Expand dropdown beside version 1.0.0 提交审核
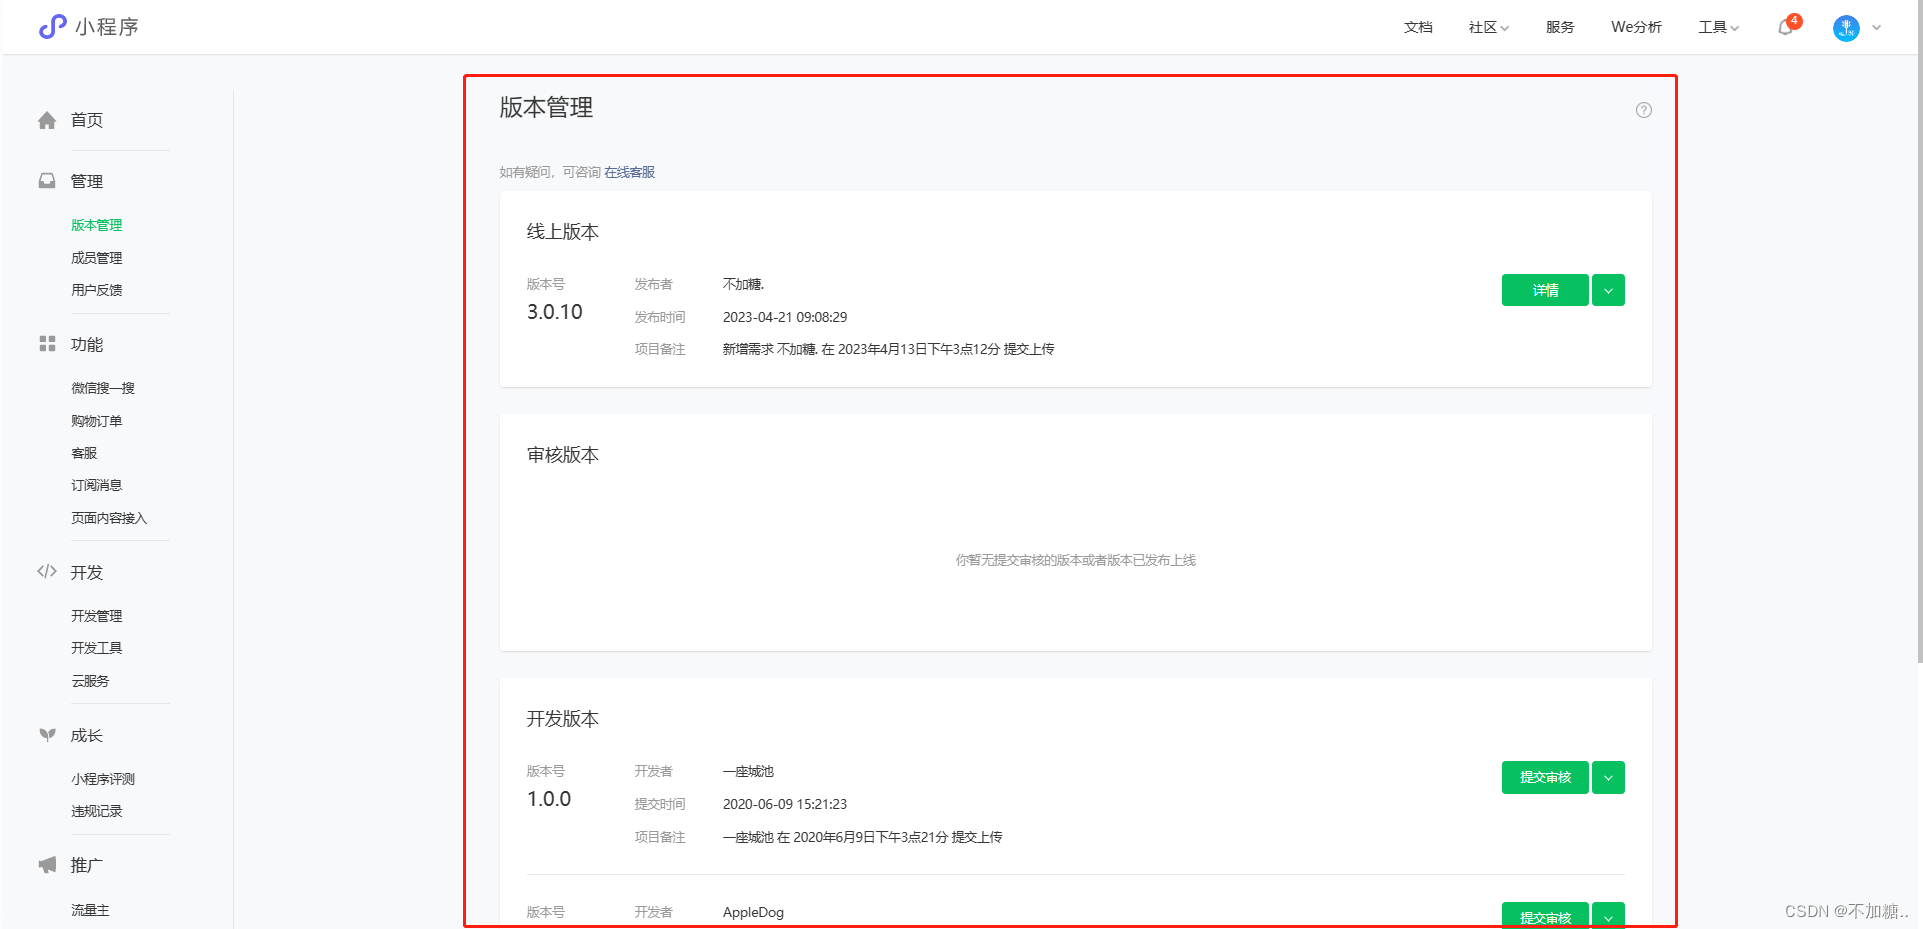Screen dimensions: 1923x929 [1608, 777]
